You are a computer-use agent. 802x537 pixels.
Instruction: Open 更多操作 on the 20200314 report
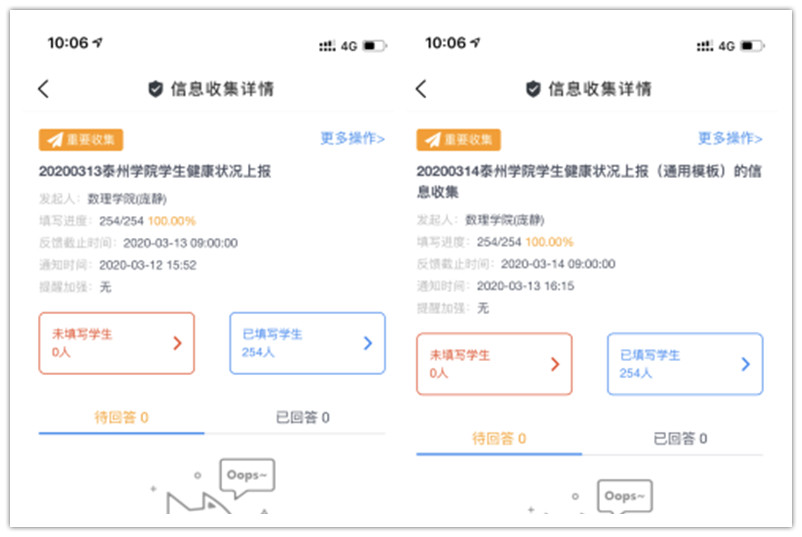[730, 139]
